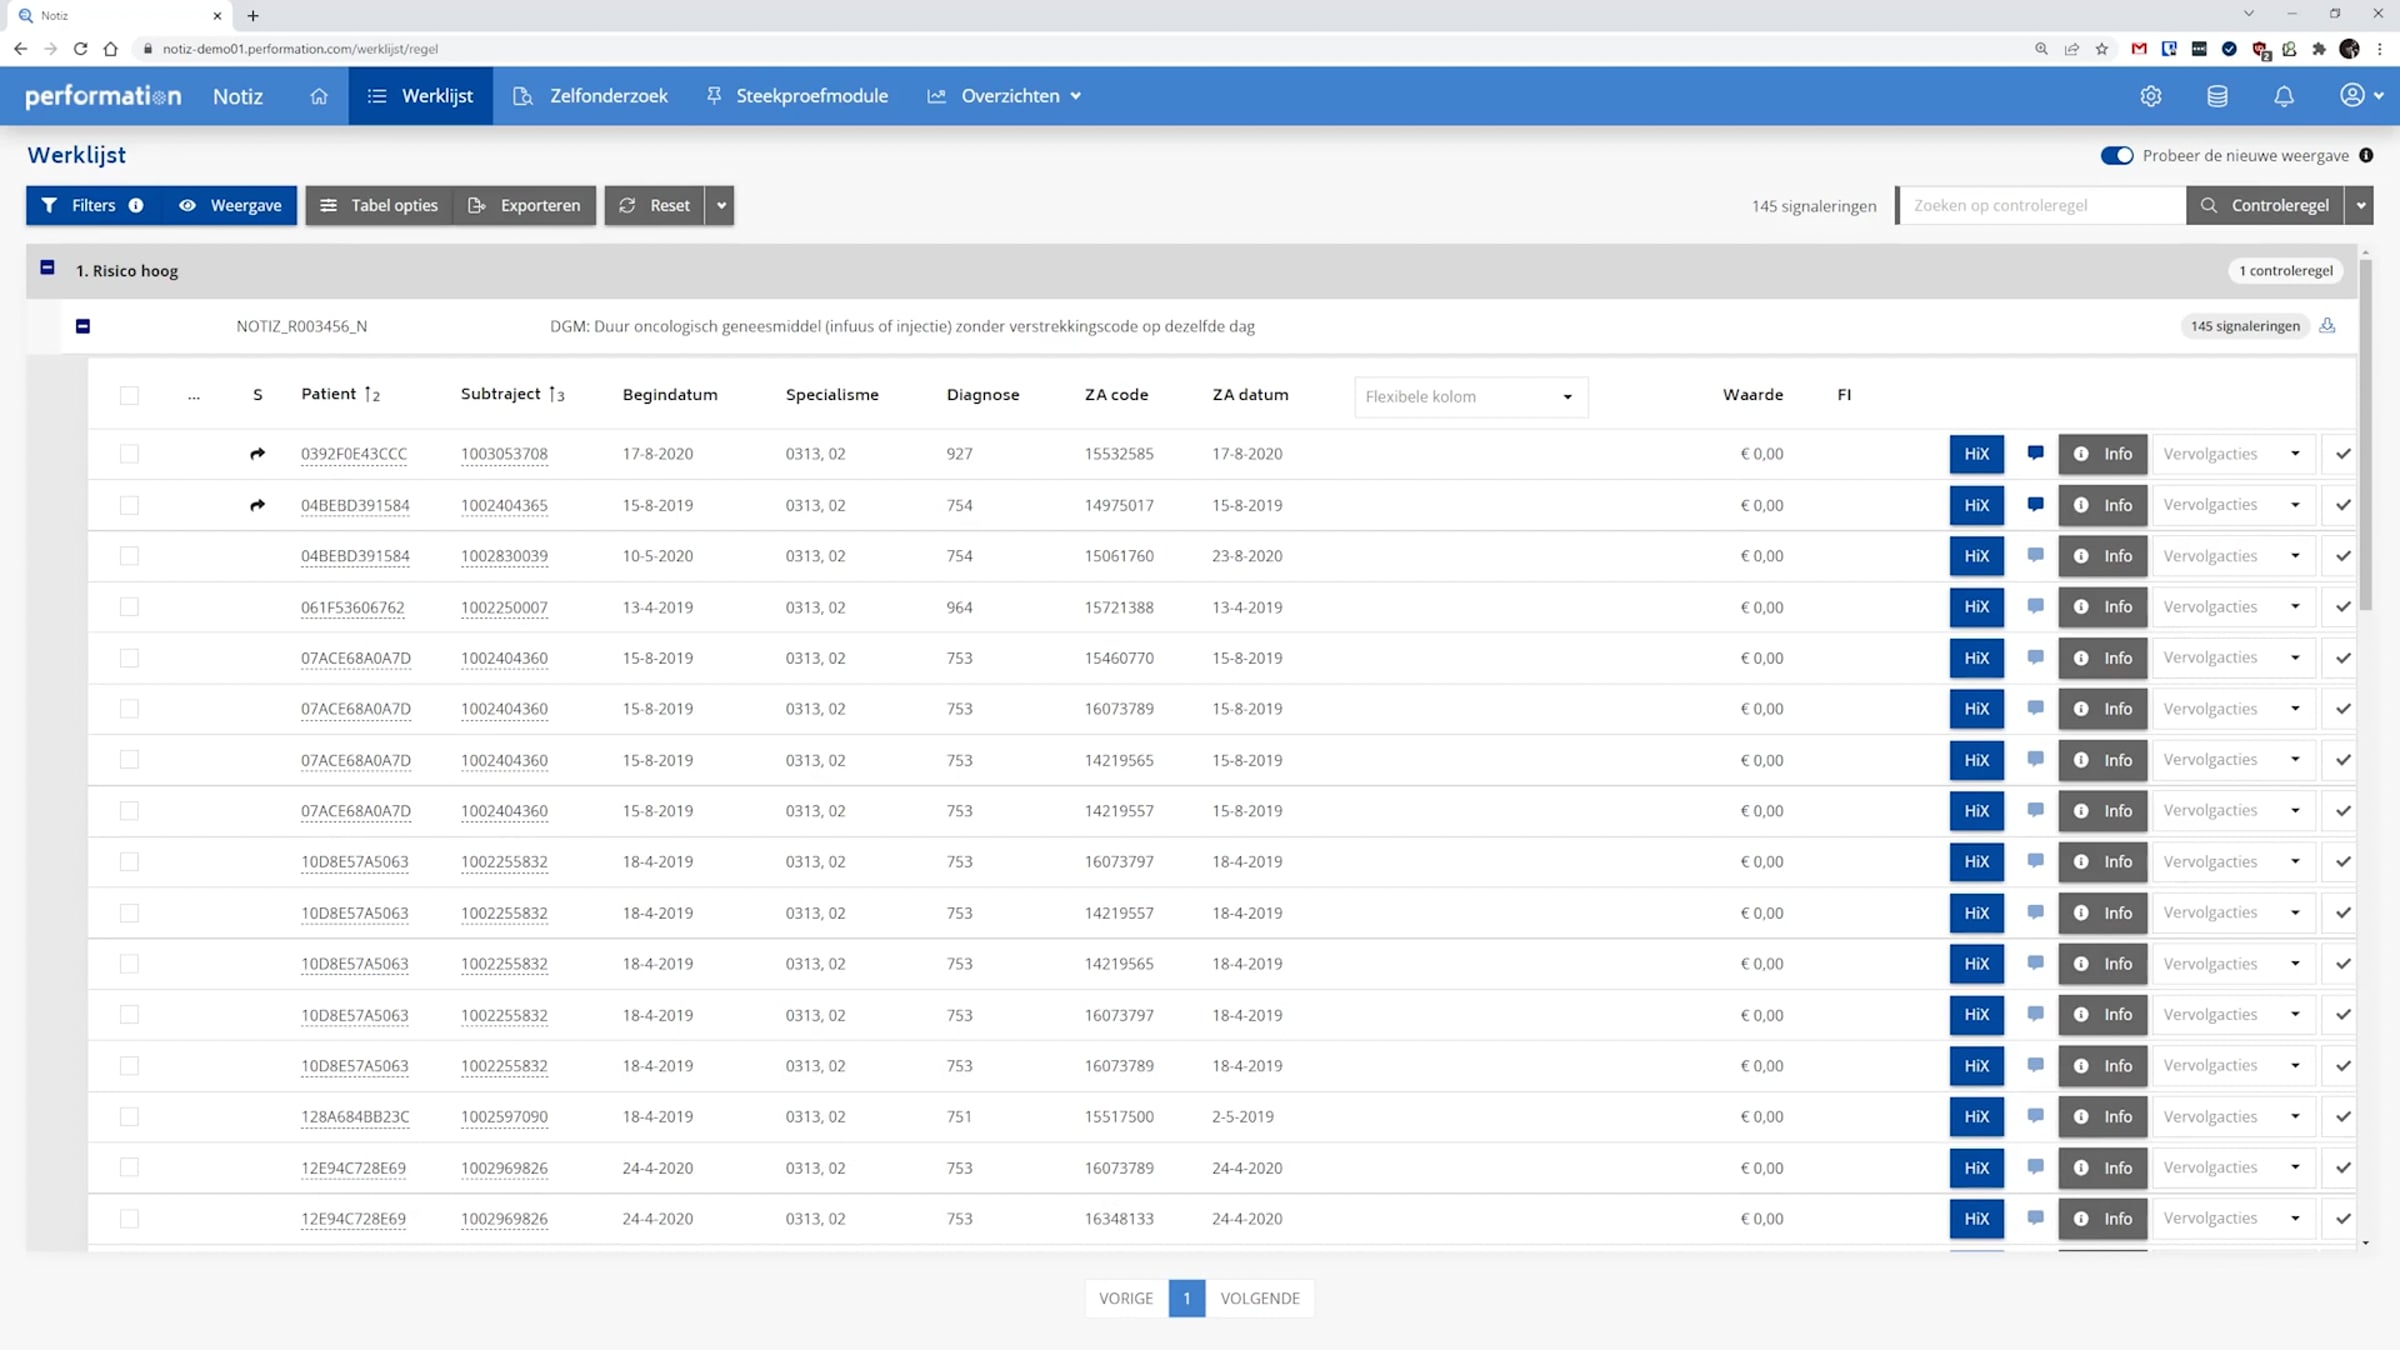This screenshot has width=2400, height=1350.
Task: Open subtraject link 1003053708
Action: click(x=504, y=454)
